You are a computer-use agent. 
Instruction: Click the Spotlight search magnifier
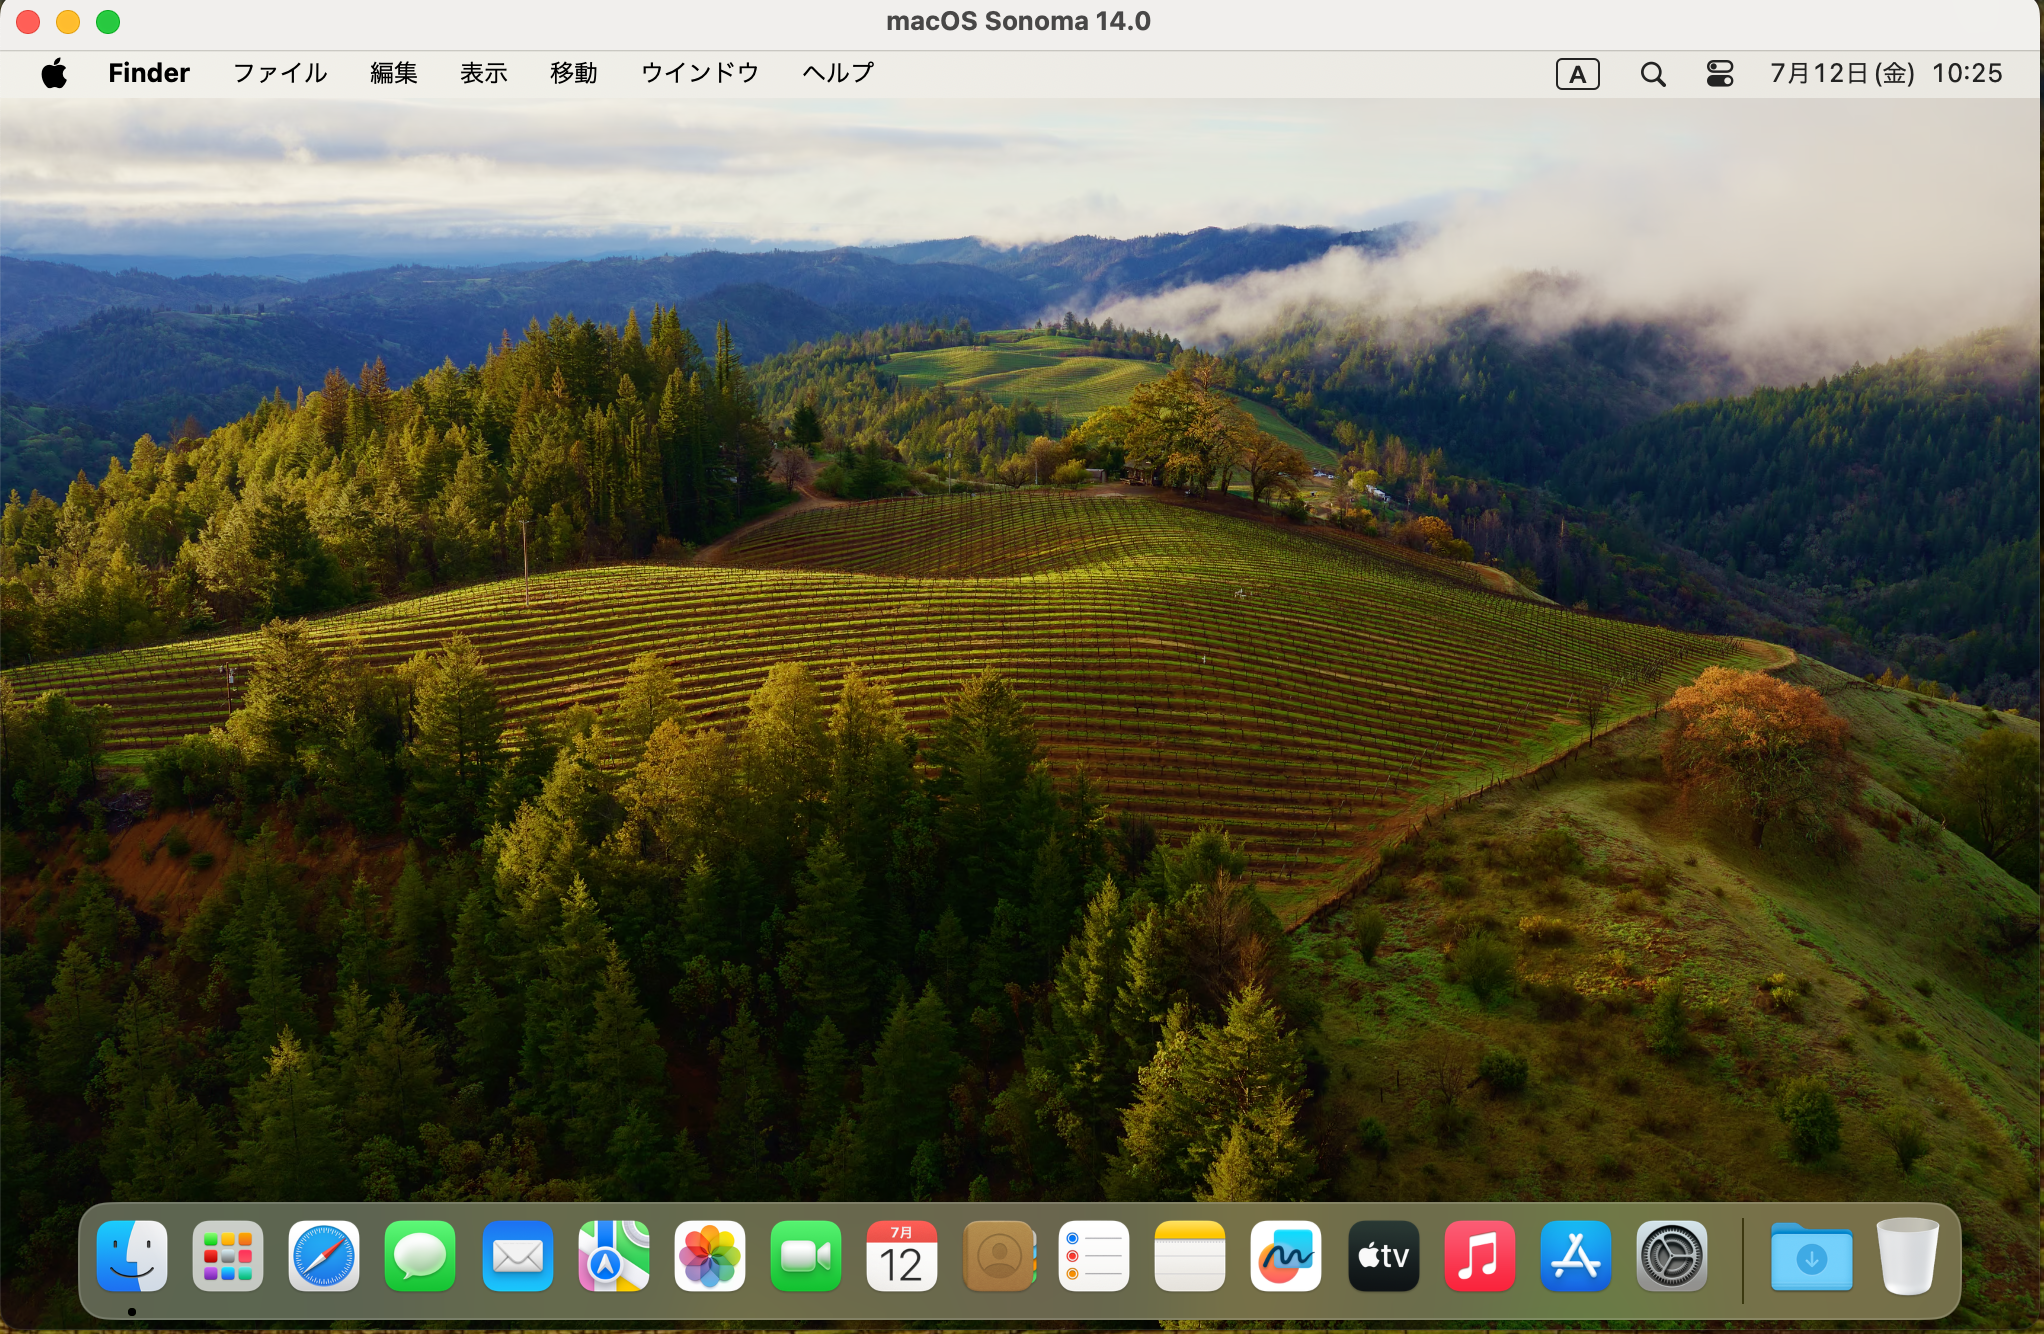pos(1652,74)
